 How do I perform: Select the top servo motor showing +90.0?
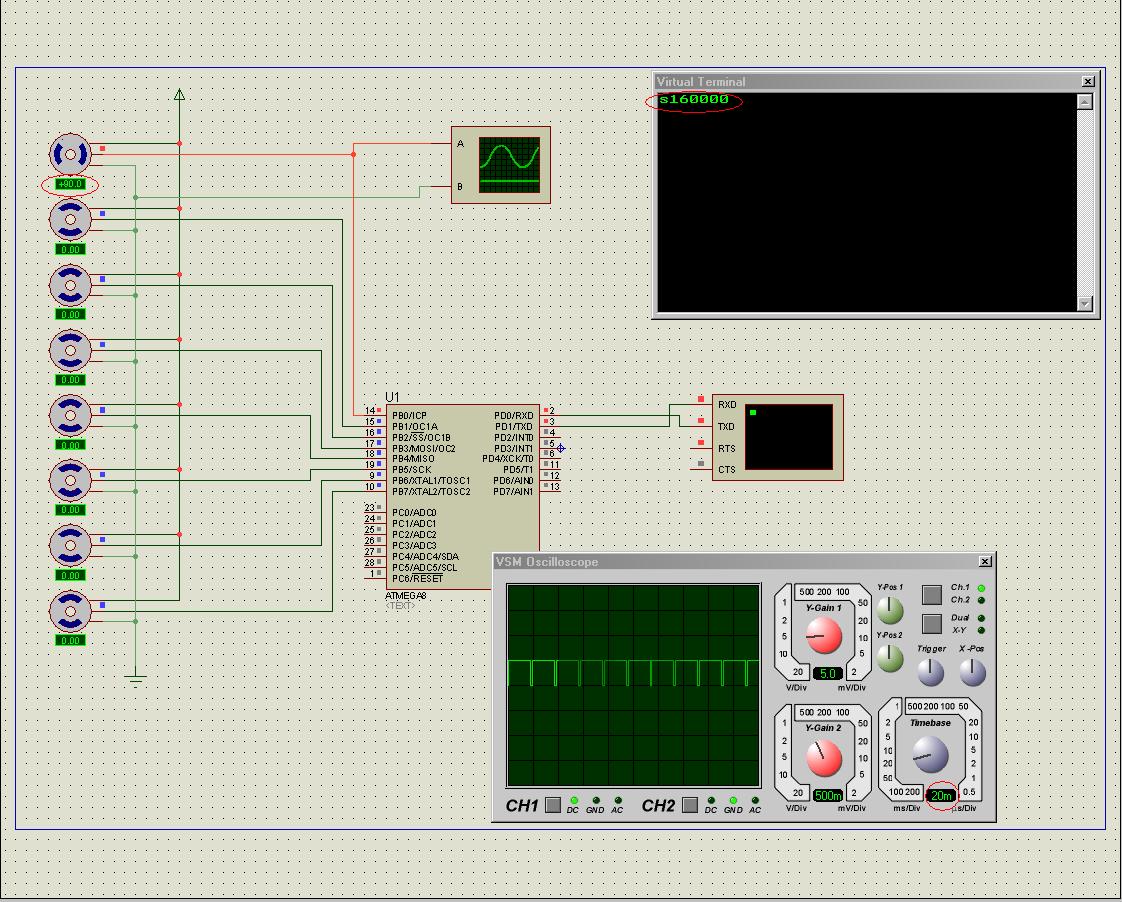coord(70,154)
